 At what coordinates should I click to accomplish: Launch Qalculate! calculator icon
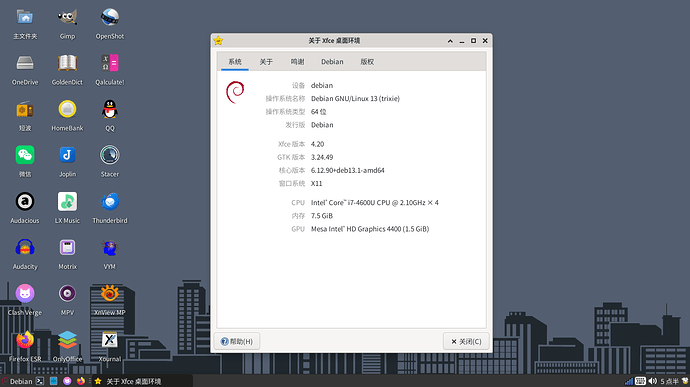(x=110, y=63)
